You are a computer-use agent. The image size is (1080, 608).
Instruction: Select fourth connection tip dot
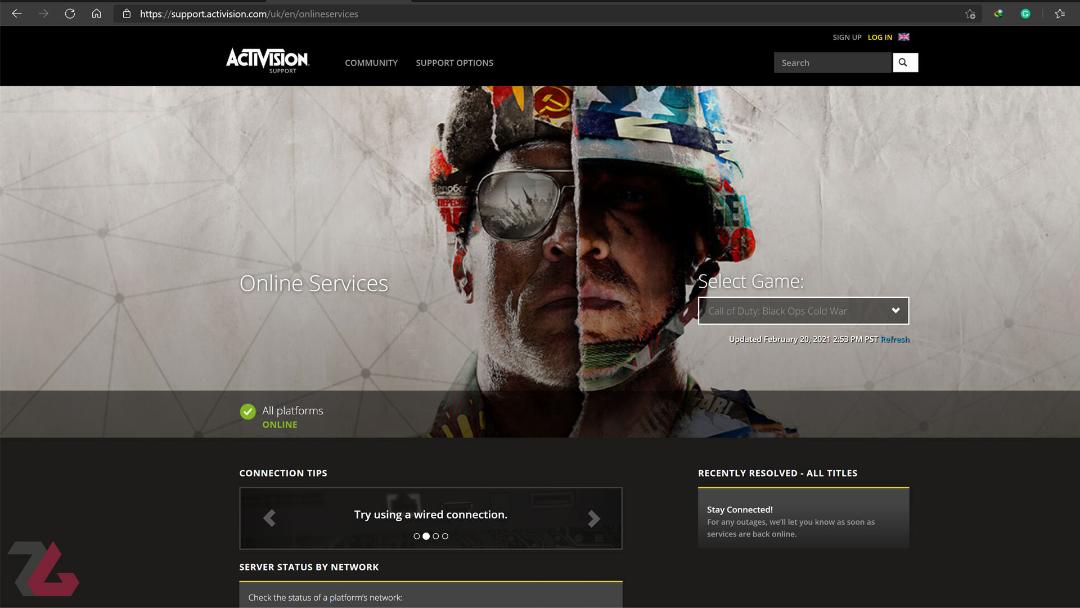tap(445, 536)
